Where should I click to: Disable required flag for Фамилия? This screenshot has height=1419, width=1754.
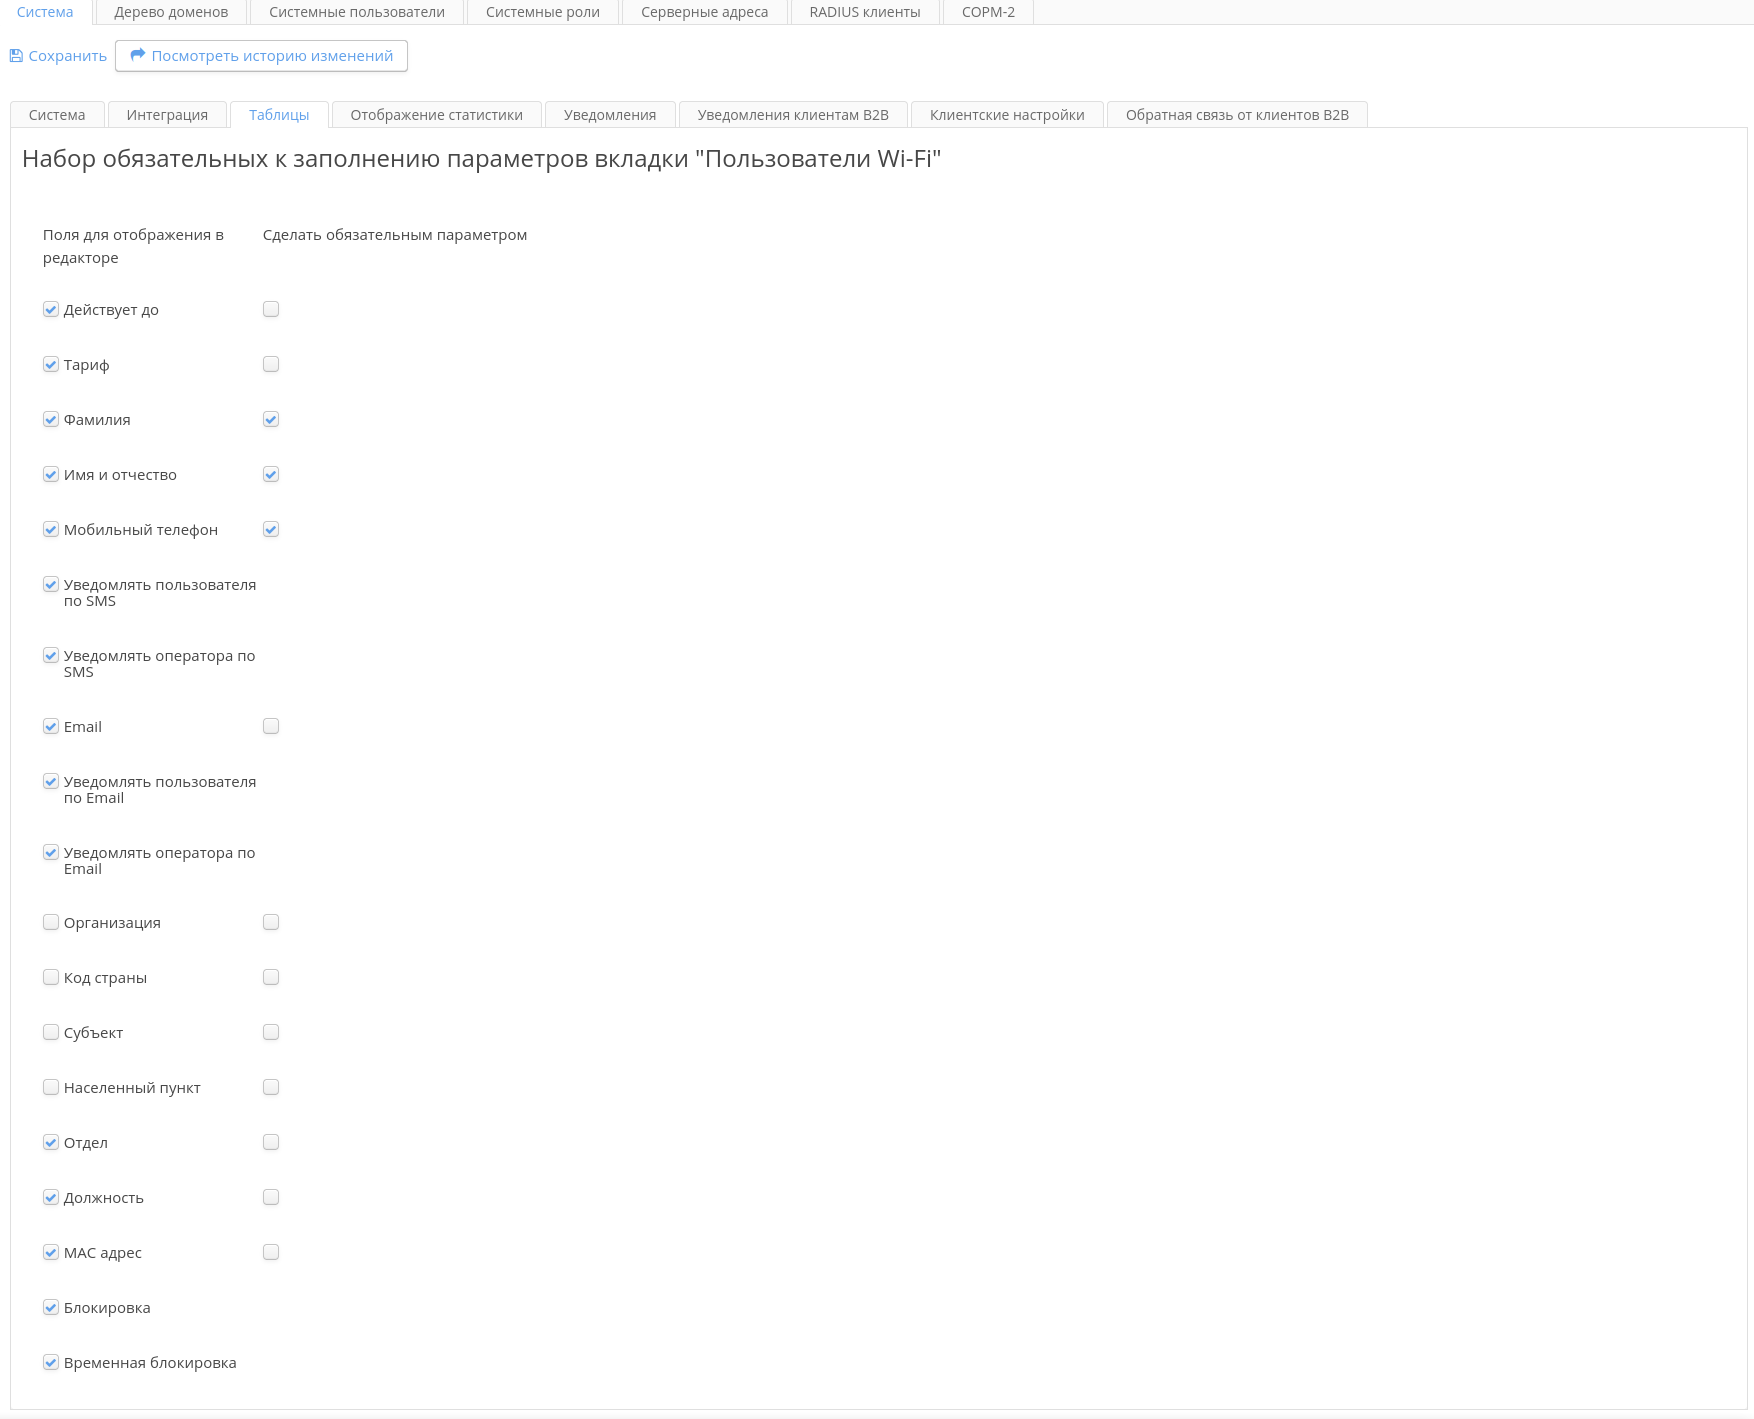(x=271, y=419)
